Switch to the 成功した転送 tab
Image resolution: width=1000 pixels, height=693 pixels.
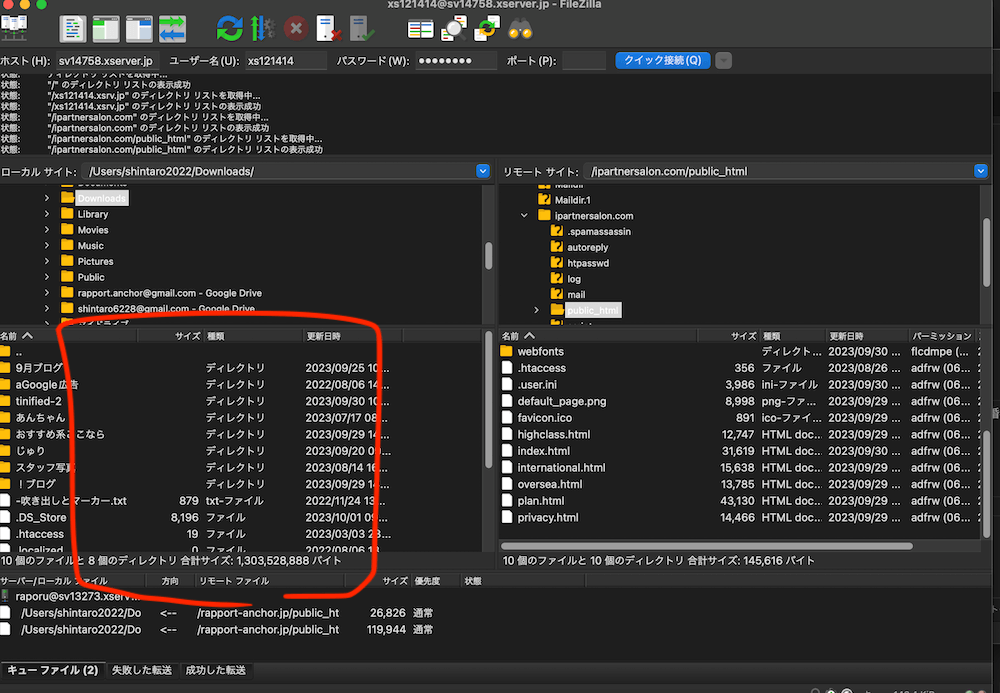(216, 670)
